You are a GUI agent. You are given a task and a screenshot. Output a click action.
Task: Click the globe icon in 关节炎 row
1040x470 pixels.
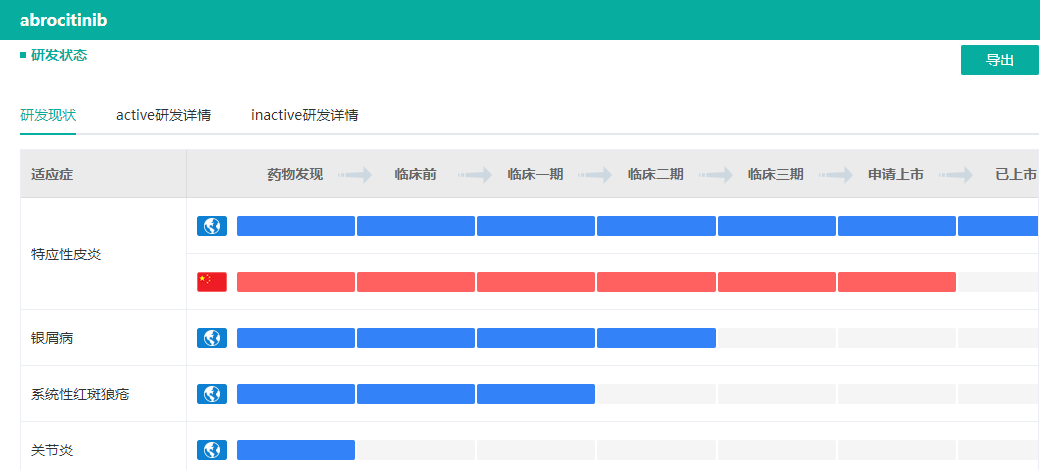pos(212,450)
